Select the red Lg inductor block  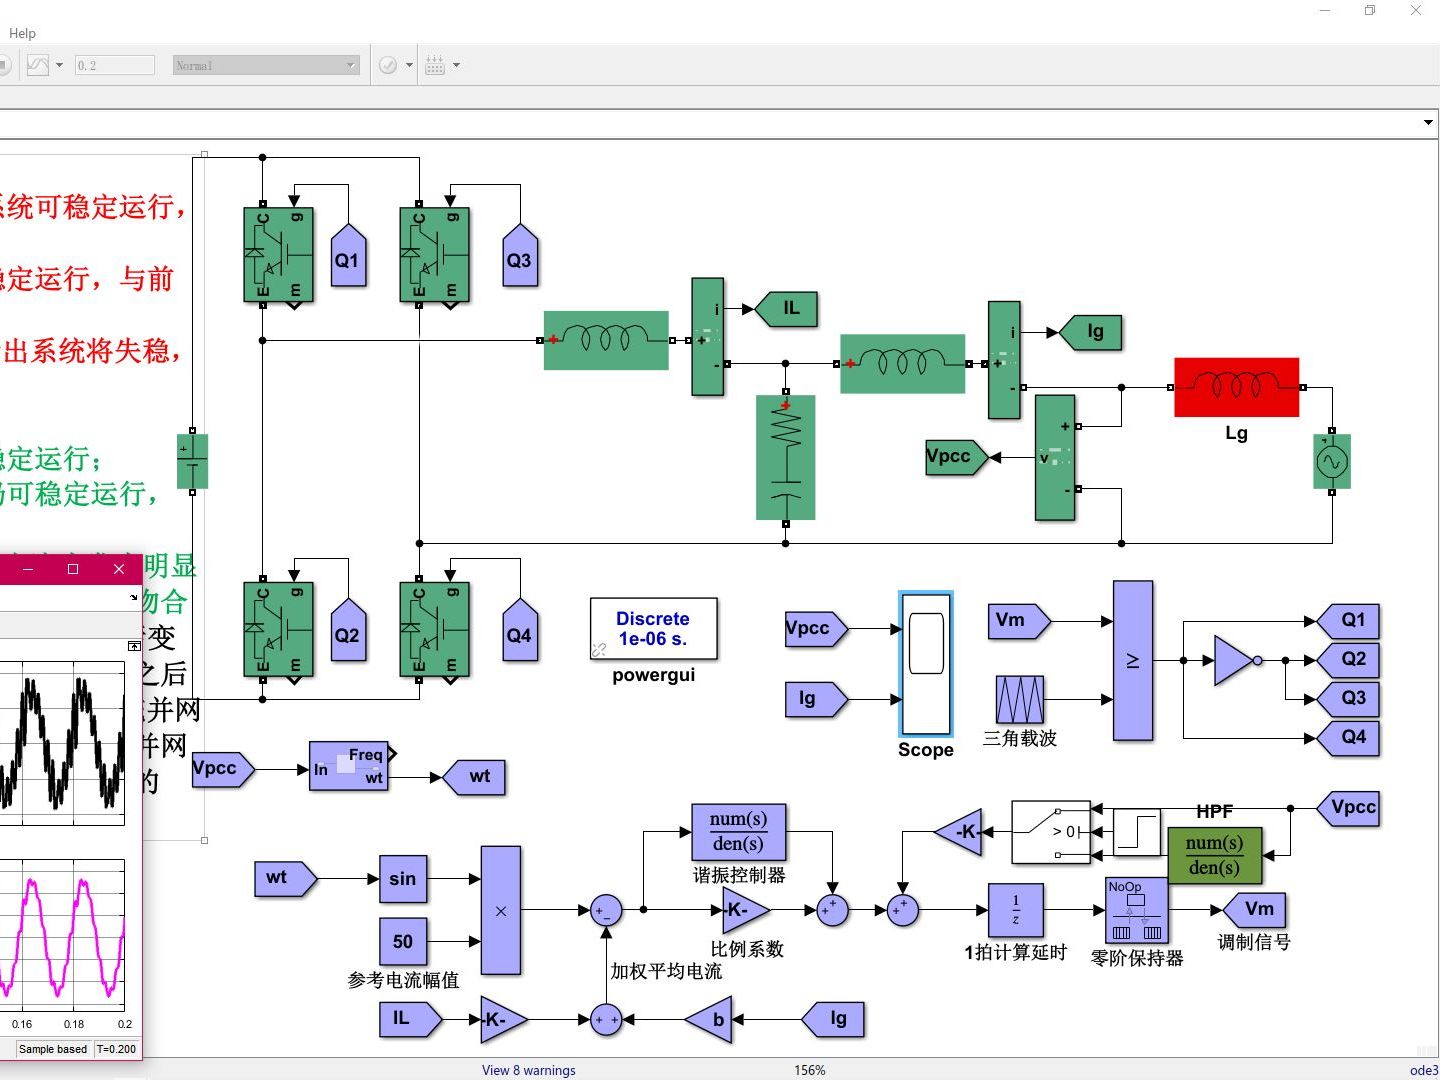coord(1236,387)
